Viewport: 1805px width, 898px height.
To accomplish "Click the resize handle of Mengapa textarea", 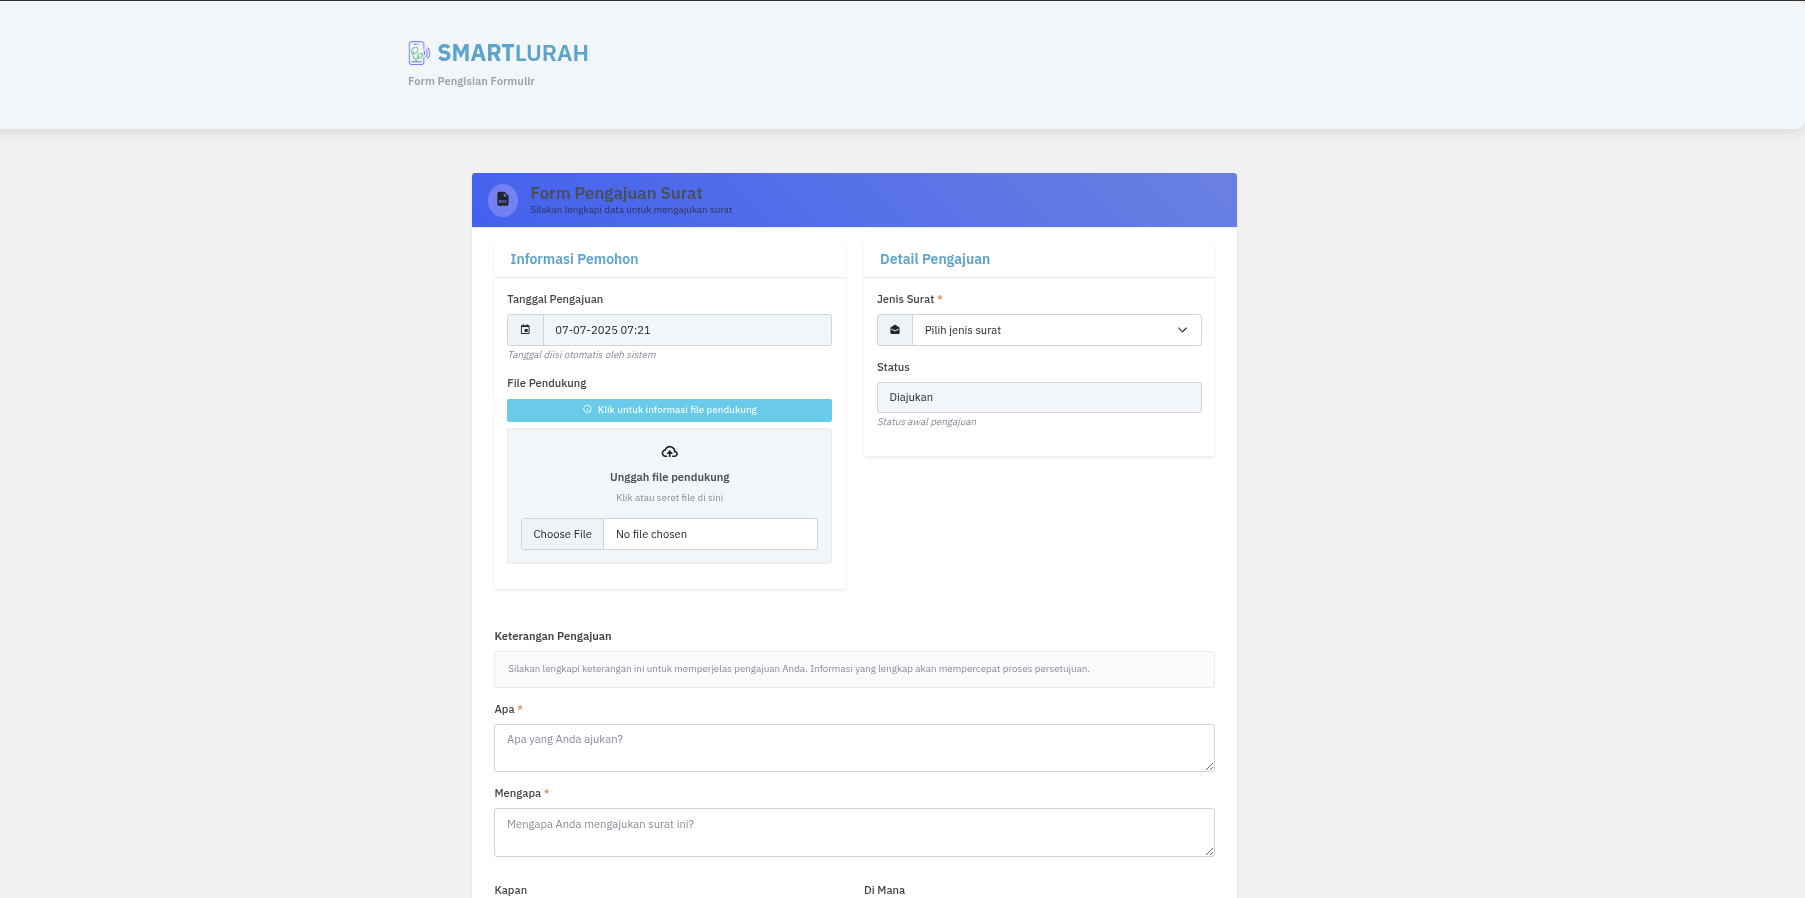I will (x=1209, y=851).
